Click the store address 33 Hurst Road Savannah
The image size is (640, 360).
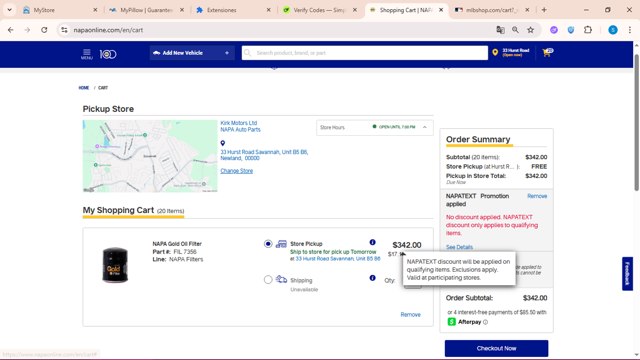[264, 155]
